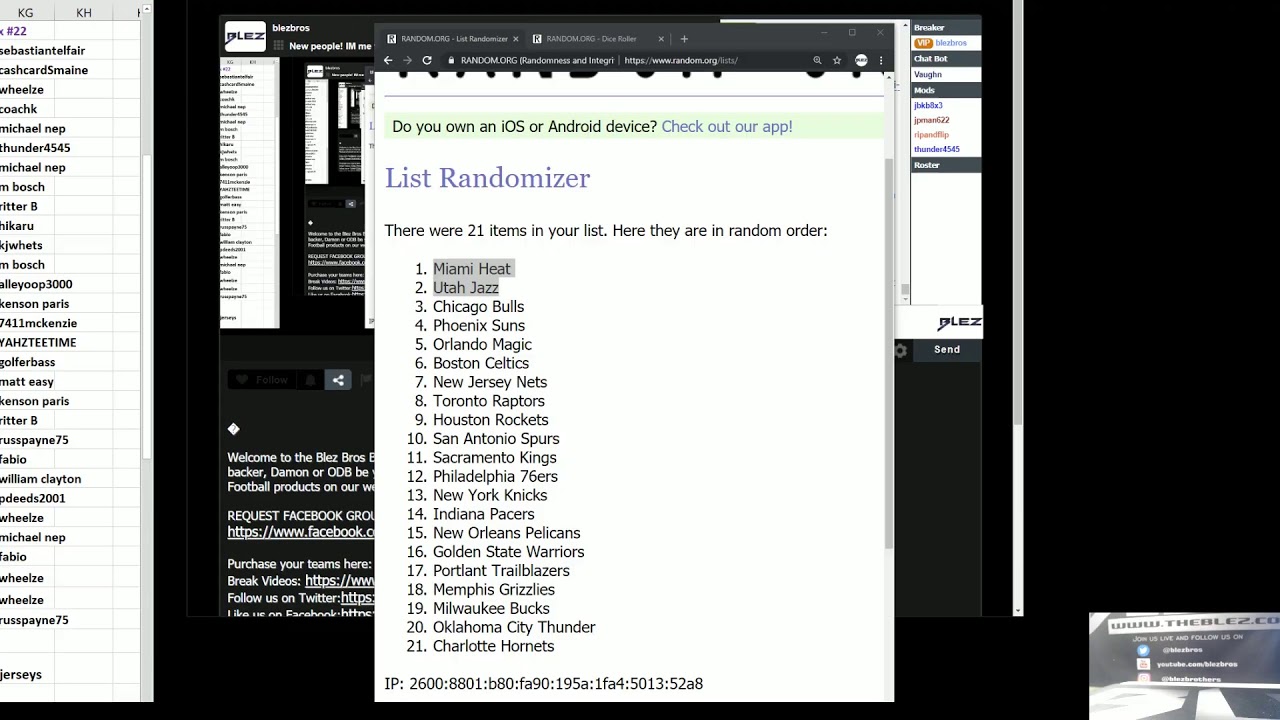1280x720 pixels.
Task: Select moderator thunder4545 in chat
Action: (936, 149)
